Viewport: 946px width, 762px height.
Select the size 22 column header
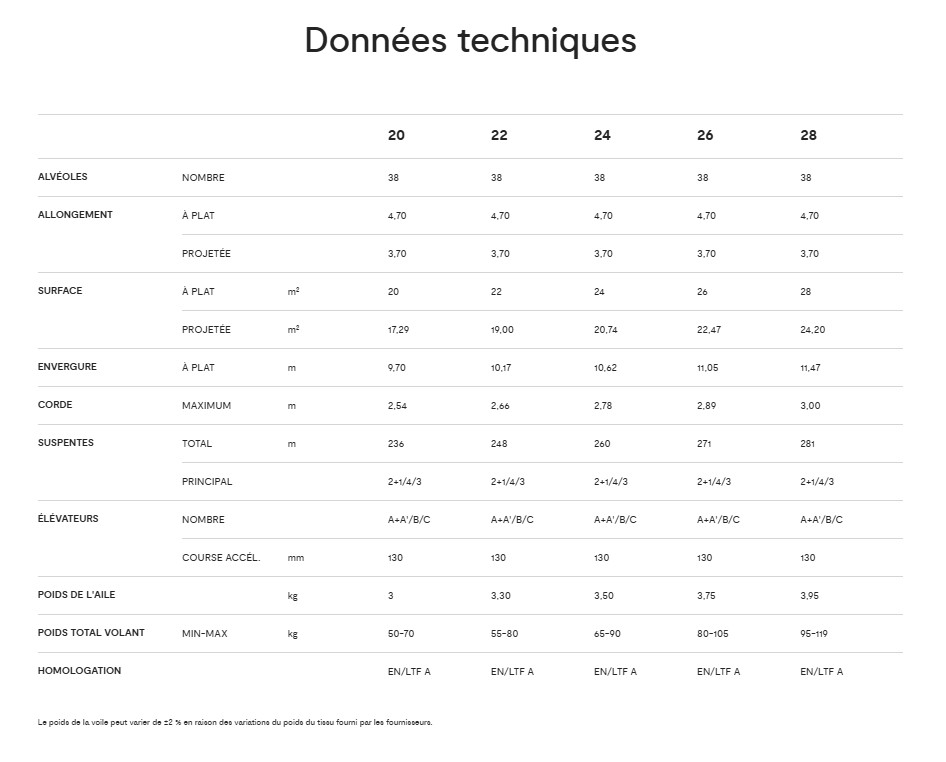(499, 135)
